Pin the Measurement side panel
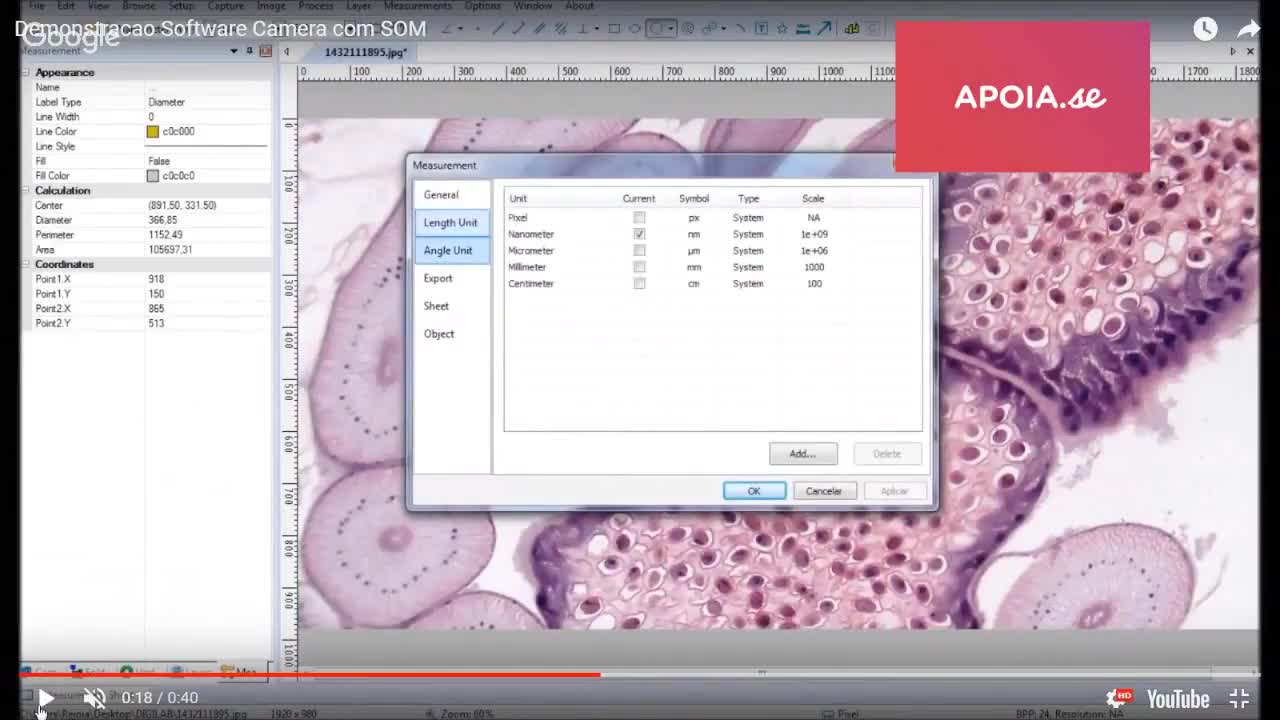The image size is (1280, 720). (249, 51)
